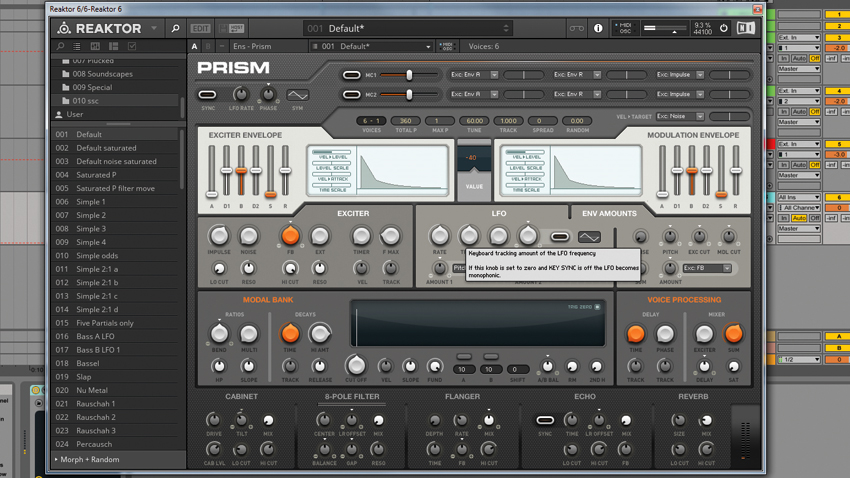
Task: Click the sidebar list view icon
Action: click(77, 47)
